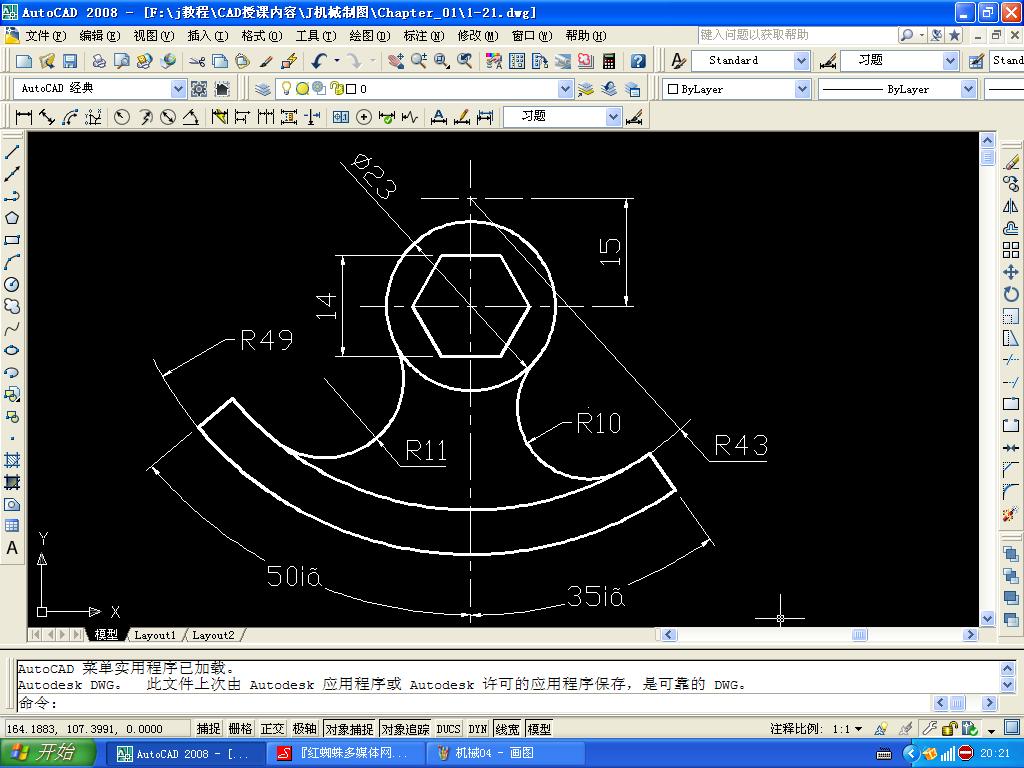Select the Multiline Text tool
The width and height of the screenshot is (1024, 768).
pyautogui.click(x=12, y=549)
